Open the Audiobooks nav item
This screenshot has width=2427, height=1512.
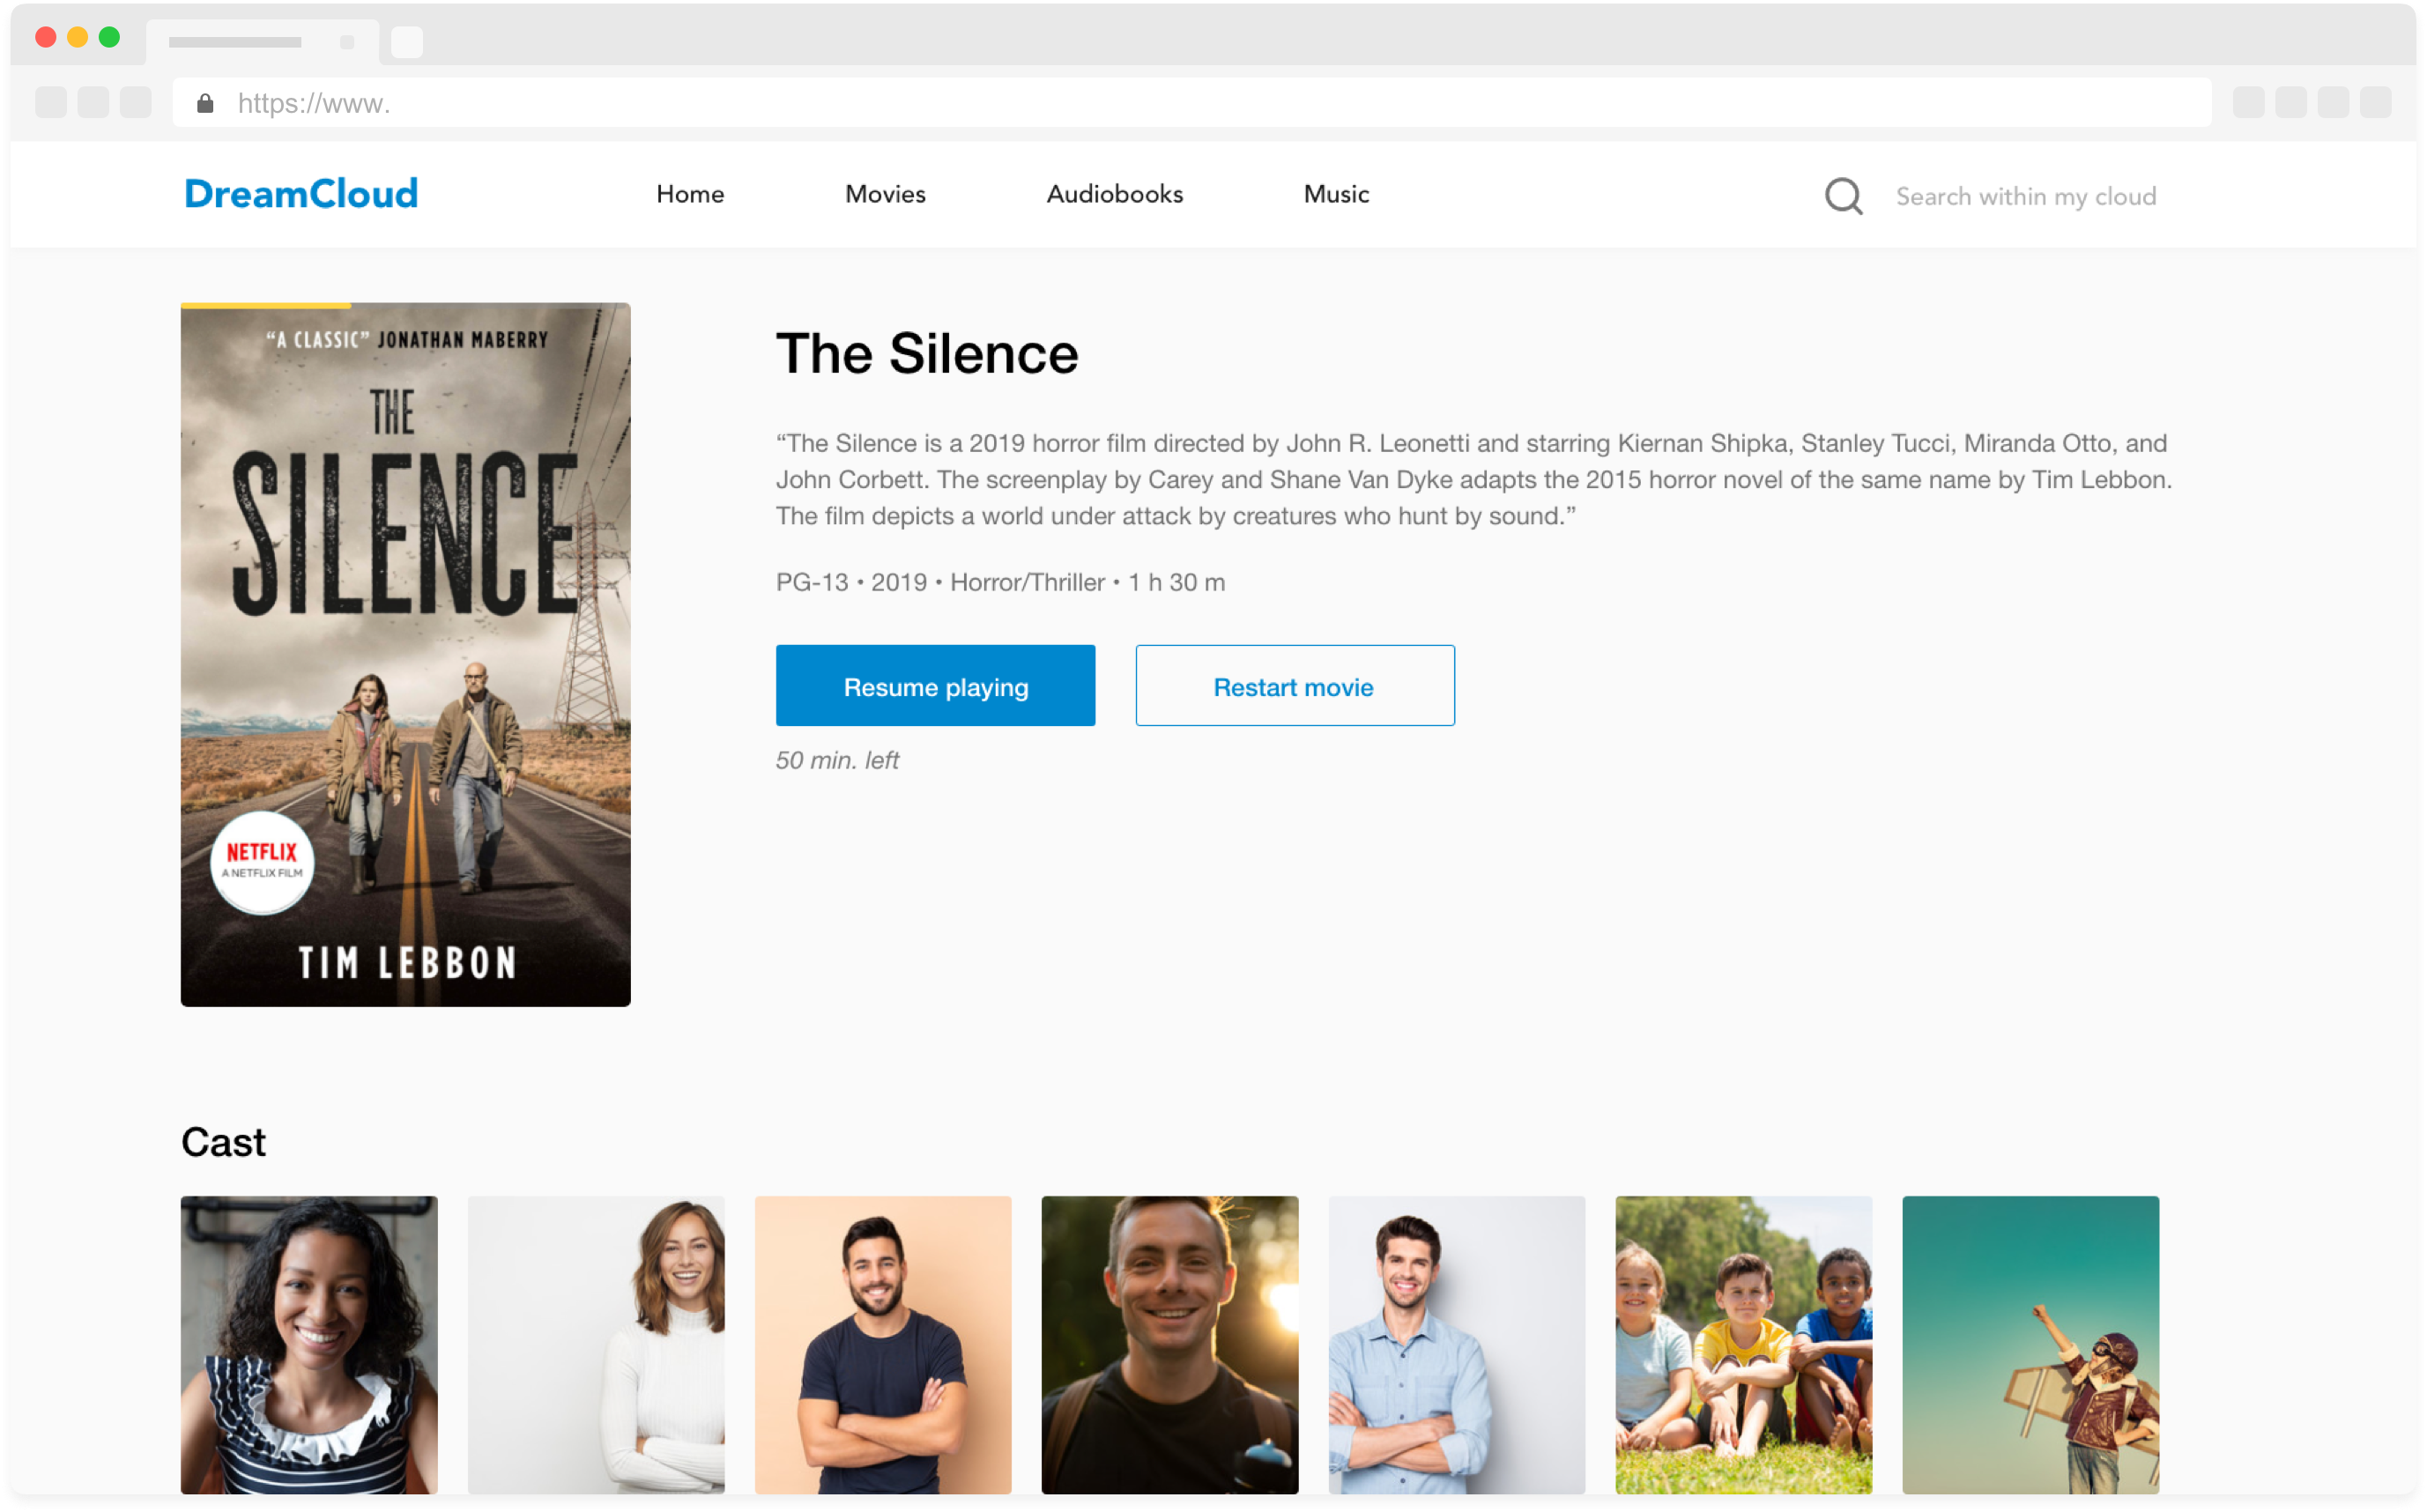tap(1114, 194)
